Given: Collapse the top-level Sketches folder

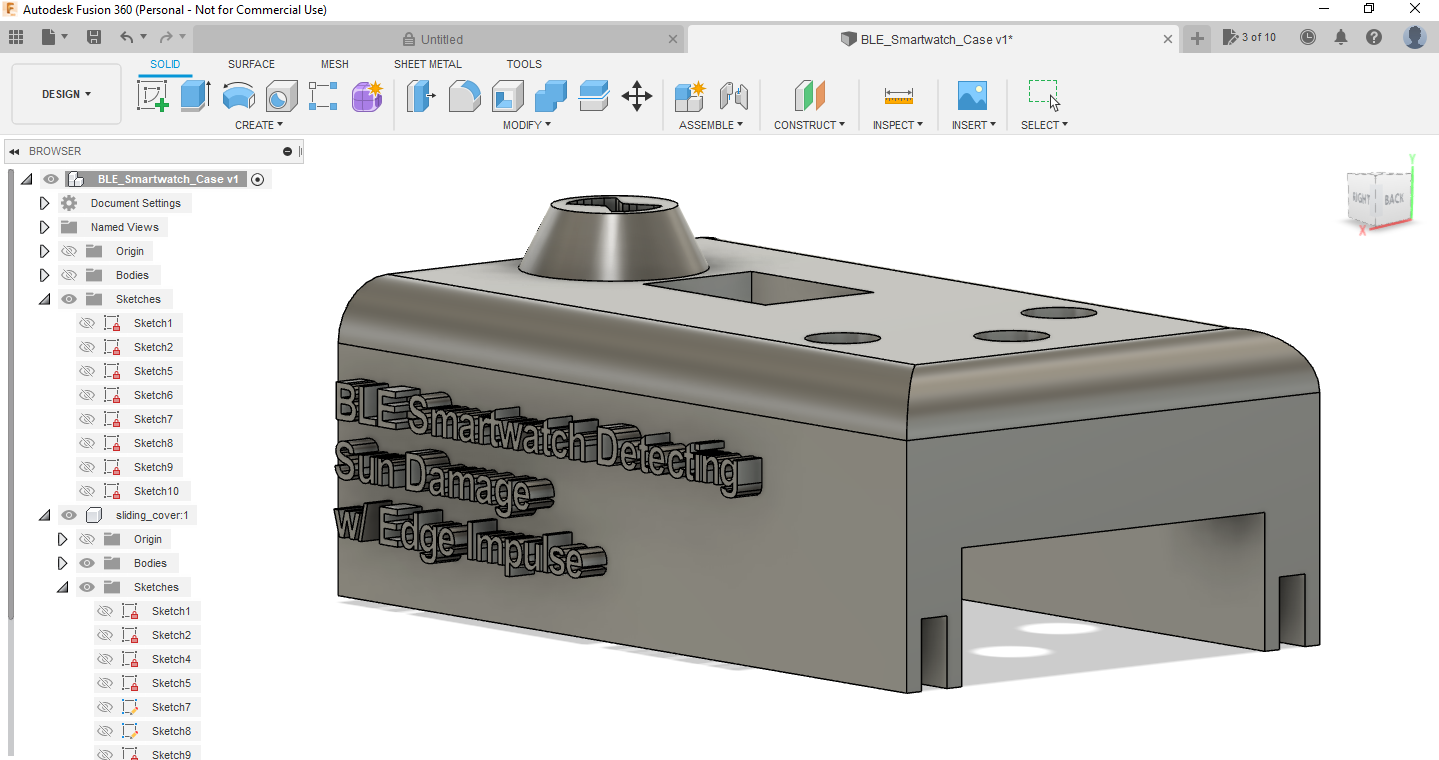Looking at the screenshot, I should [x=44, y=299].
